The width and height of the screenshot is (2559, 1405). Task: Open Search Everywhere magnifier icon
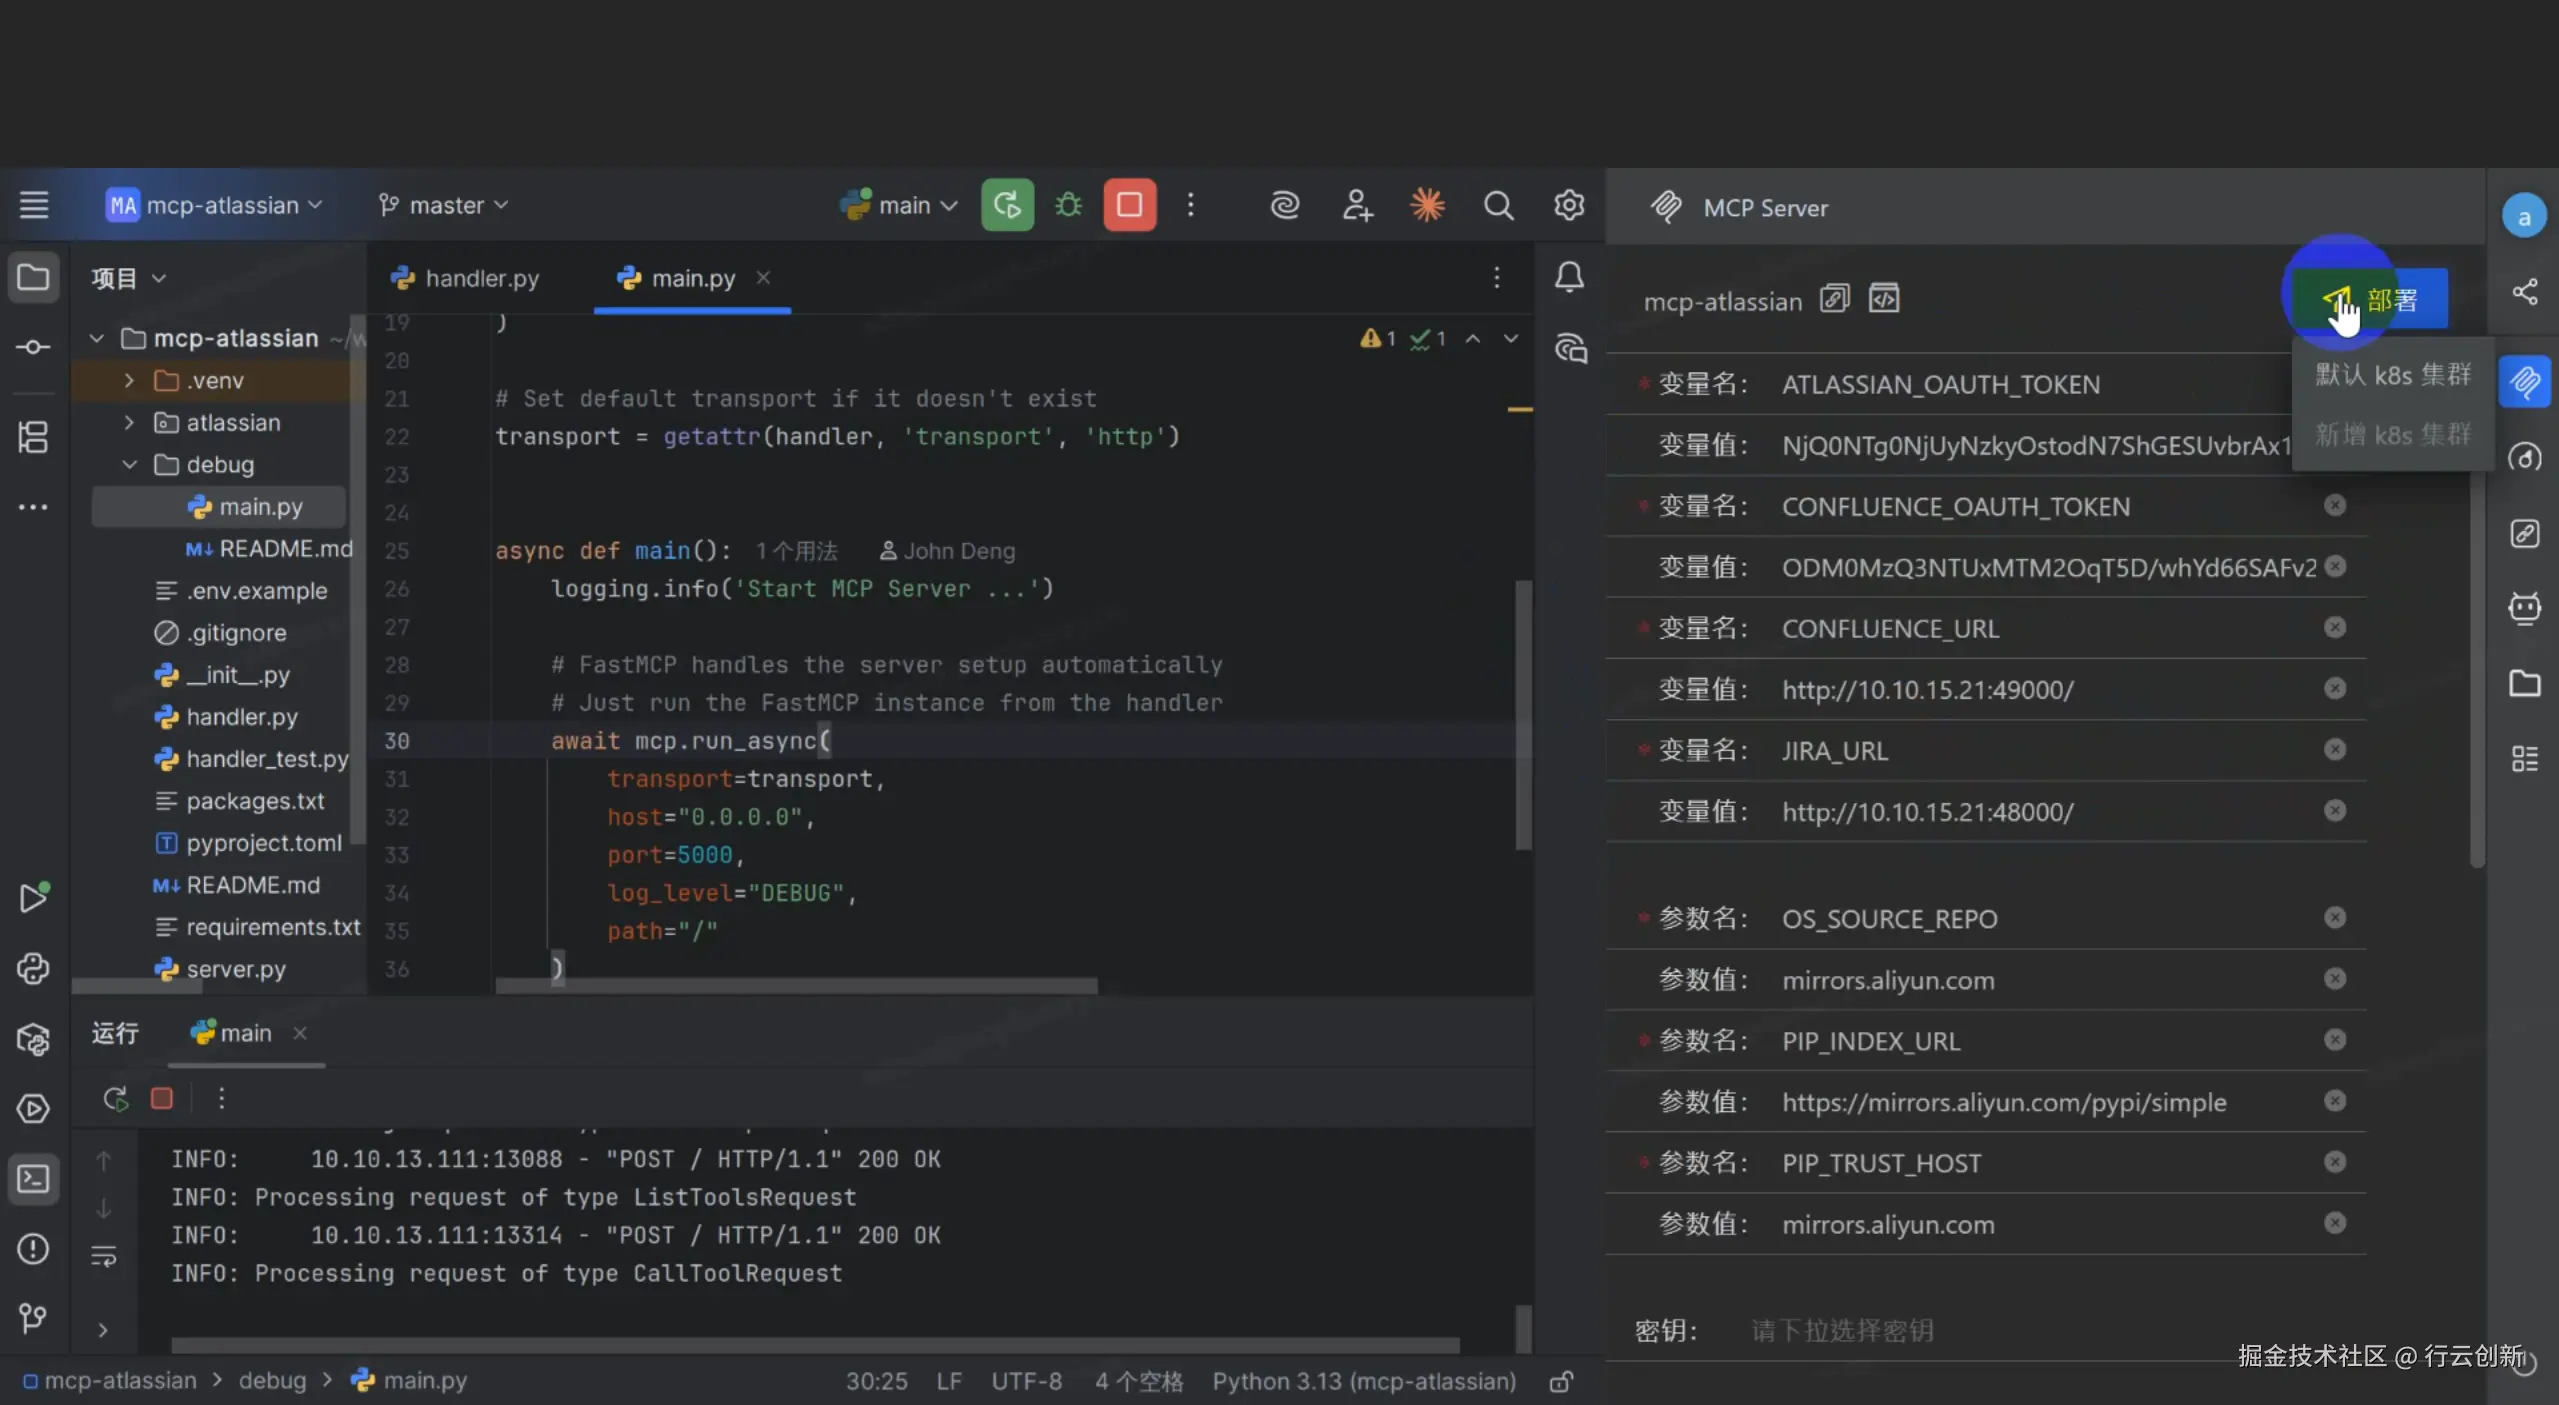click(x=1498, y=205)
